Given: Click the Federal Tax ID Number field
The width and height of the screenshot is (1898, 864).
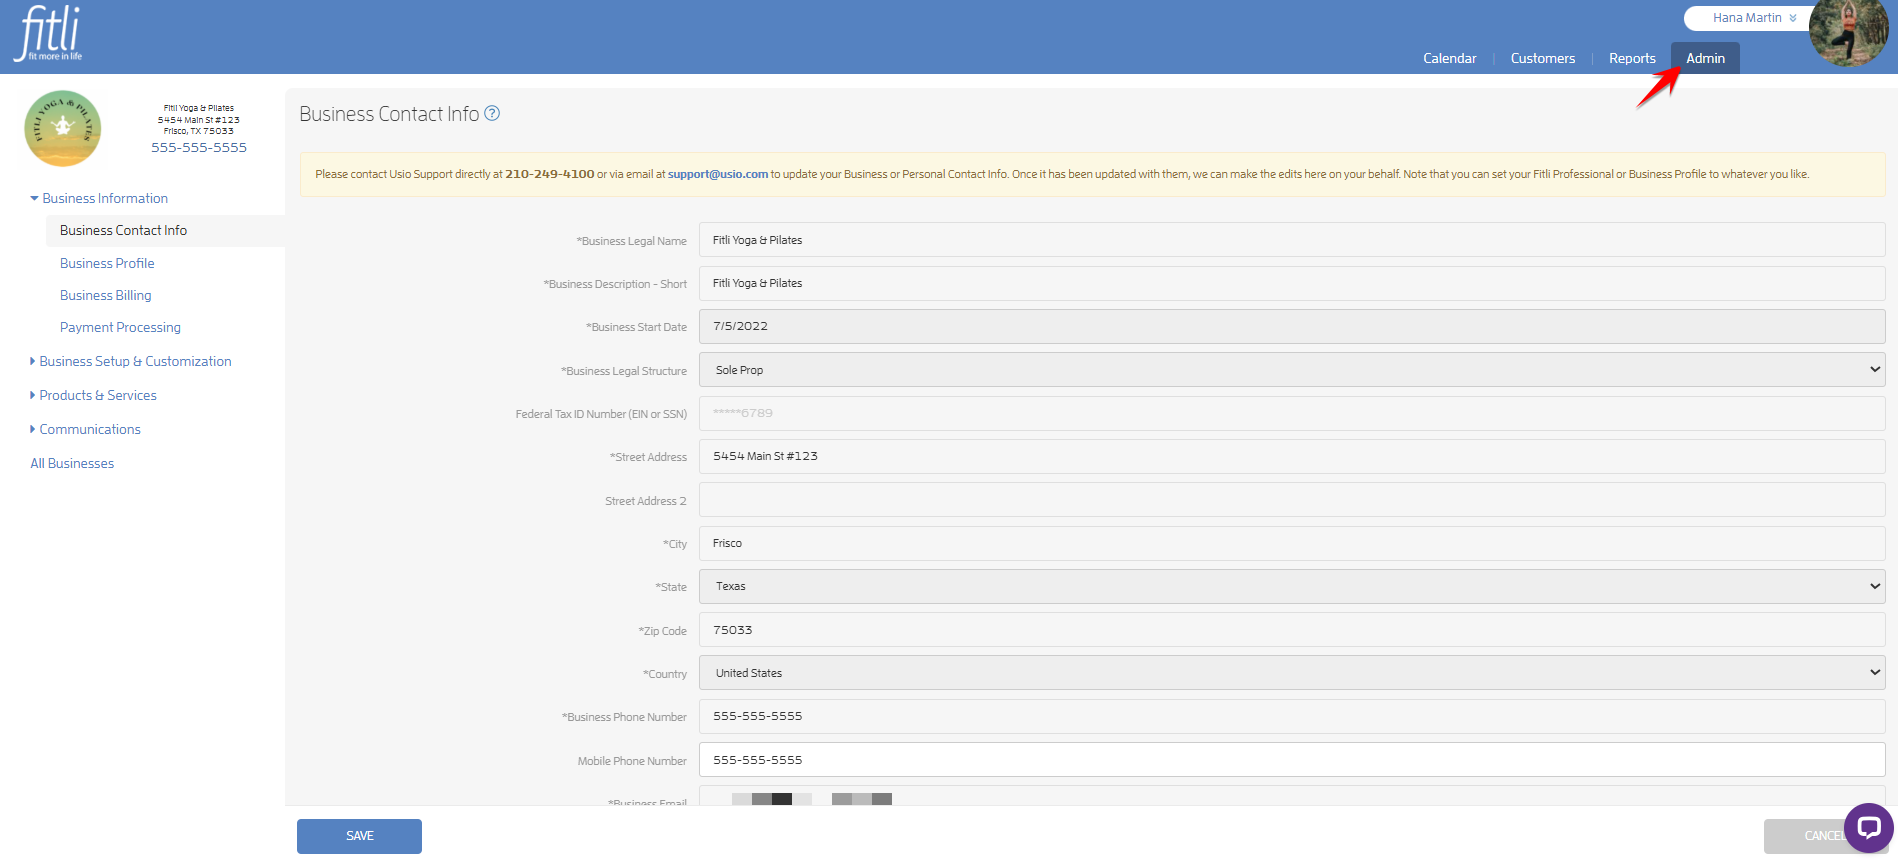Looking at the screenshot, I should 1292,413.
